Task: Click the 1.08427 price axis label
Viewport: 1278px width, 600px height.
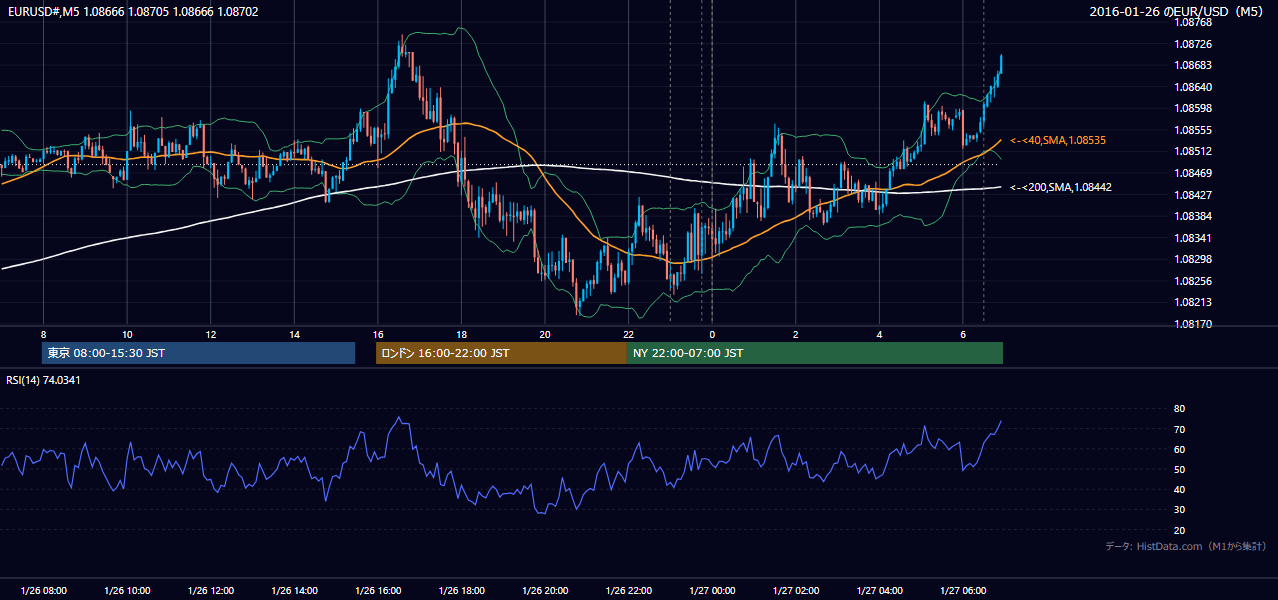Action: (1193, 195)
